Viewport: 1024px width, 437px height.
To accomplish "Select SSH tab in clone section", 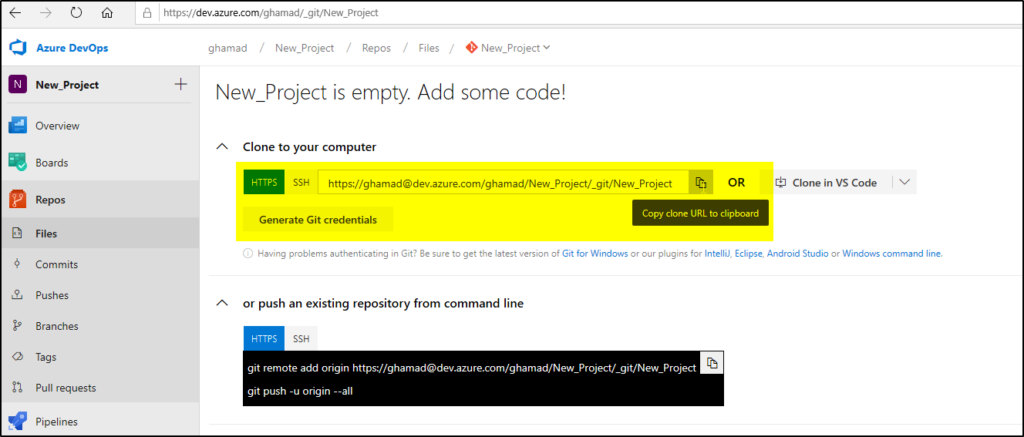I will tap(301, 182).
